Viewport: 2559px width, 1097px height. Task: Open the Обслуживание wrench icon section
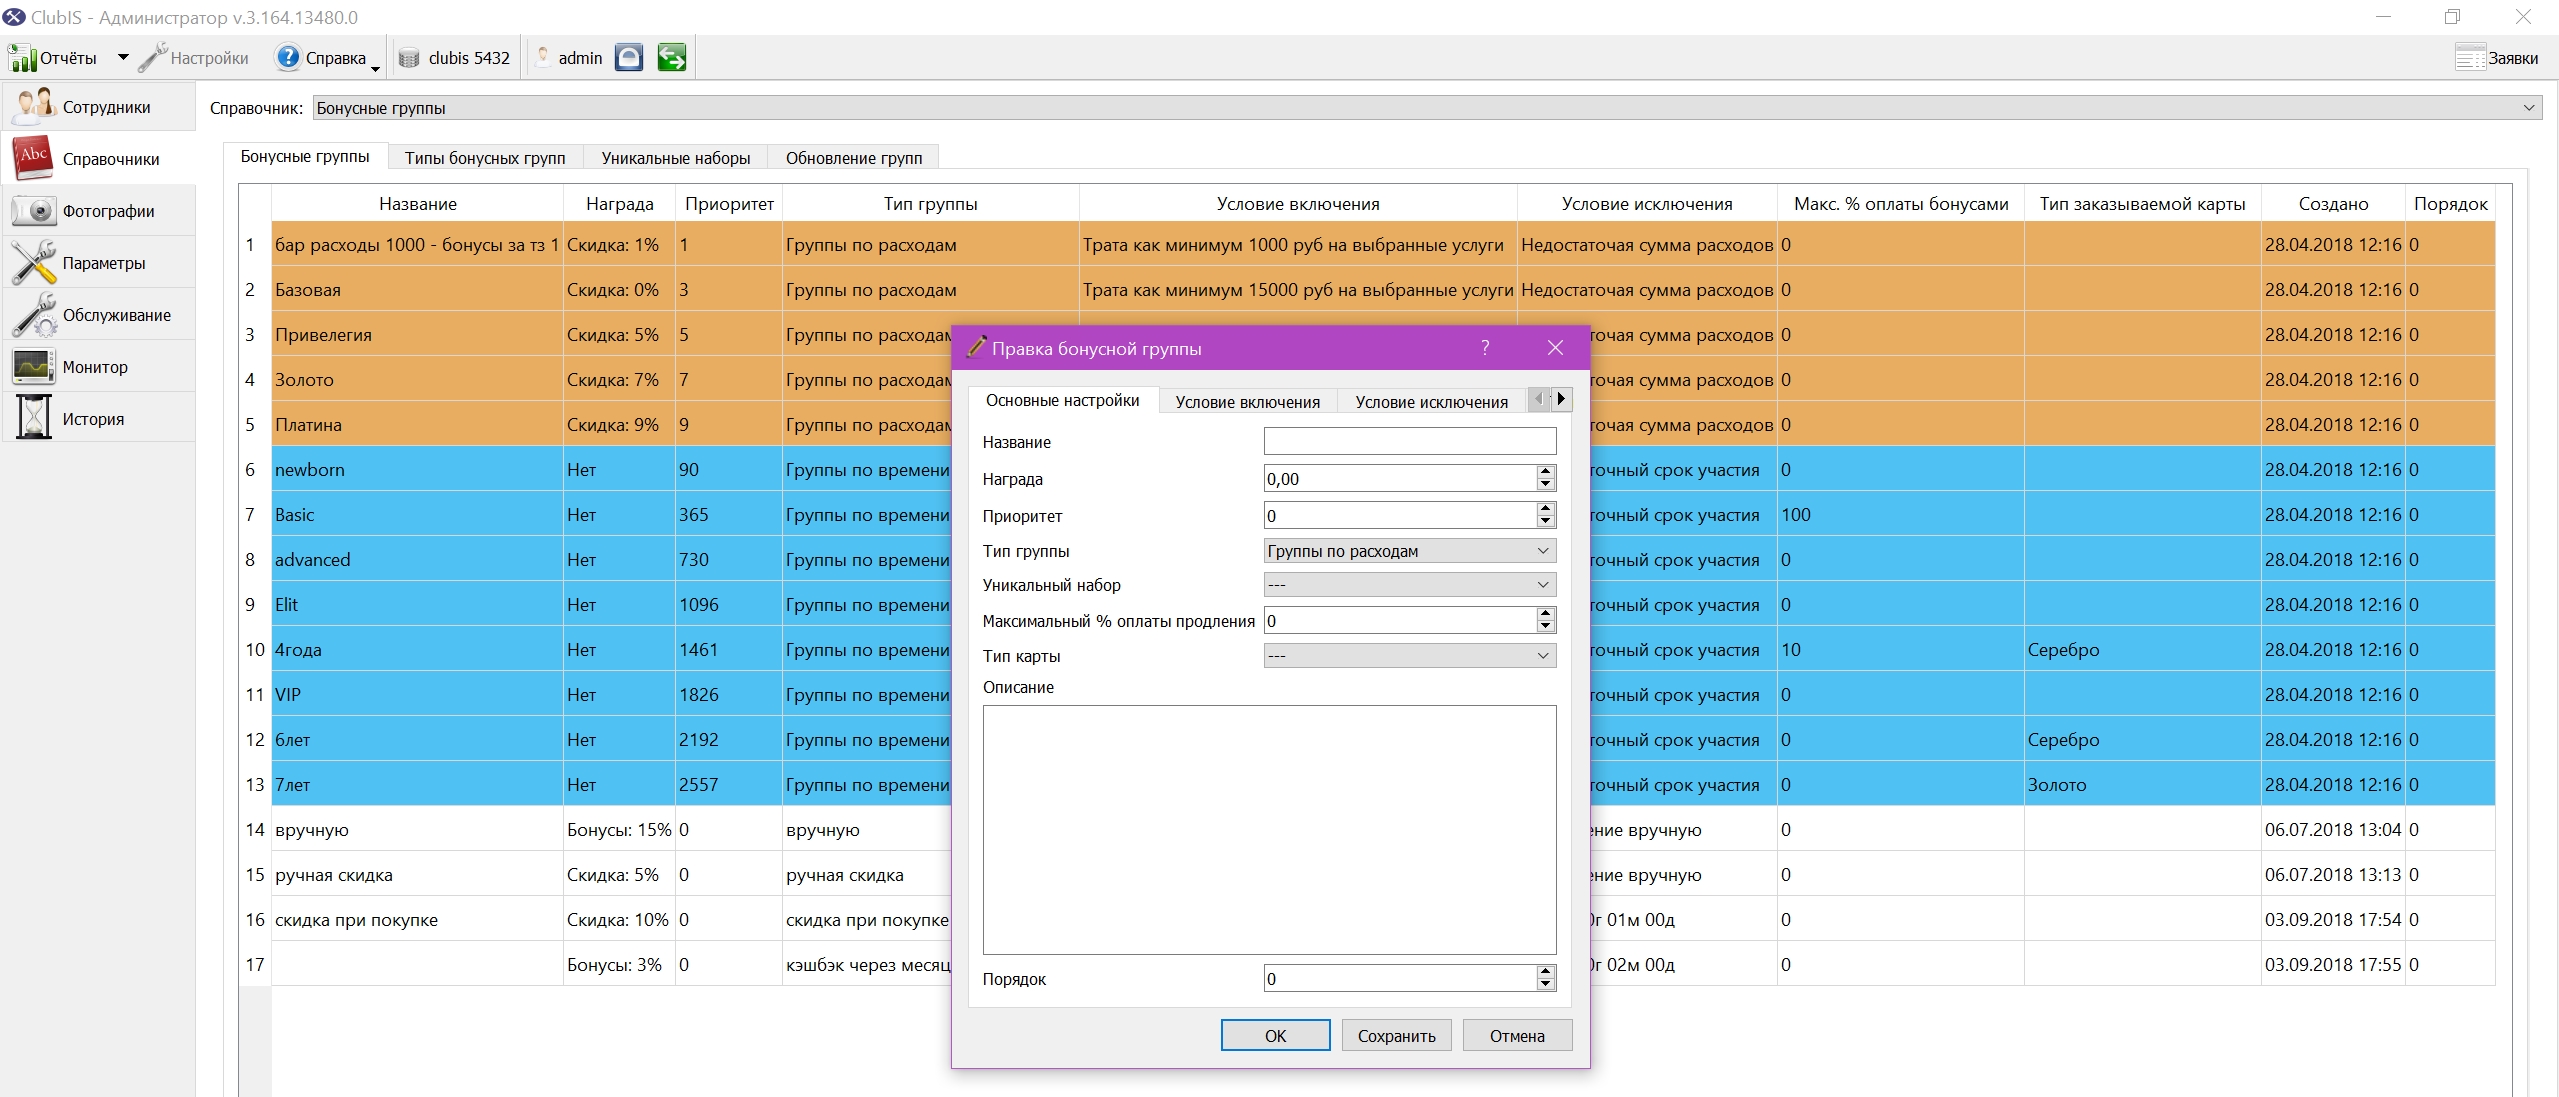35,314
